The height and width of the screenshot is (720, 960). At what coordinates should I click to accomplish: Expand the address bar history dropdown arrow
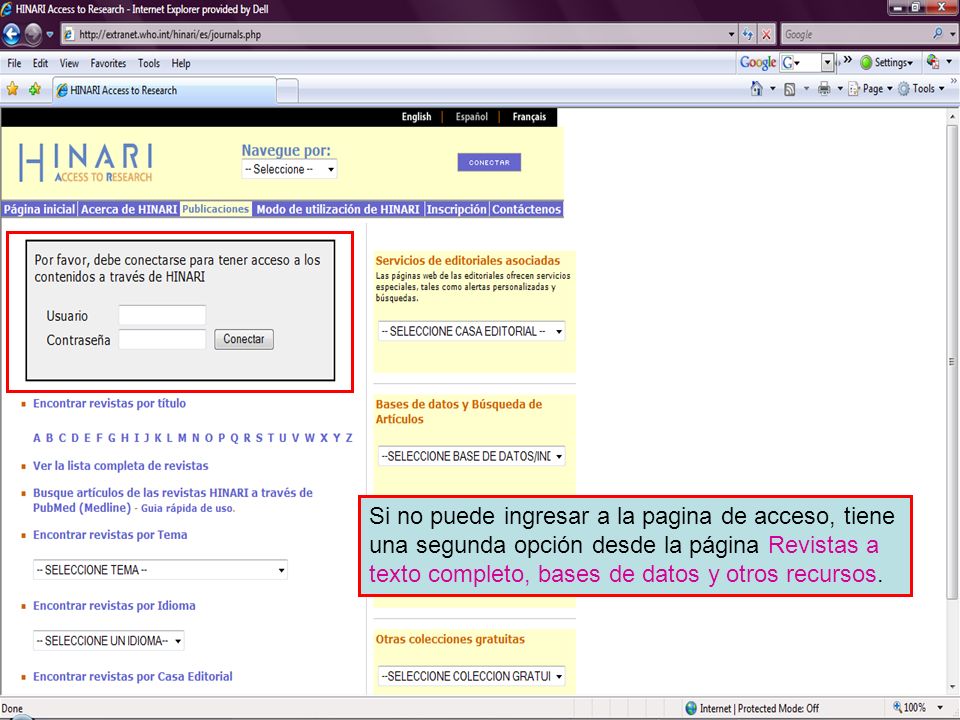click(x=731, y=34)
